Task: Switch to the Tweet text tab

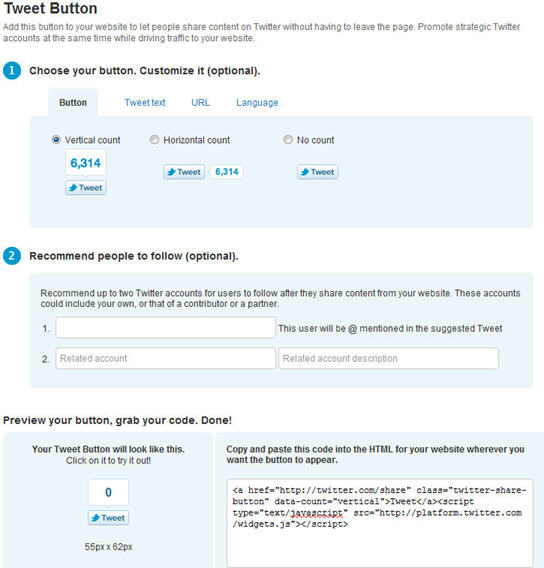Action: click(x=145, y=103)
